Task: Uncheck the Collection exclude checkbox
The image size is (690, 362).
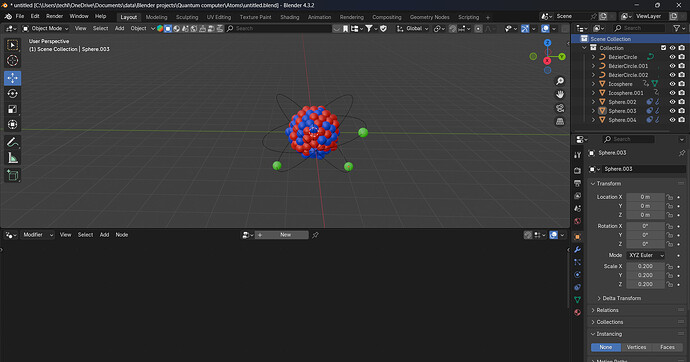Action: (x=664, y=48)
